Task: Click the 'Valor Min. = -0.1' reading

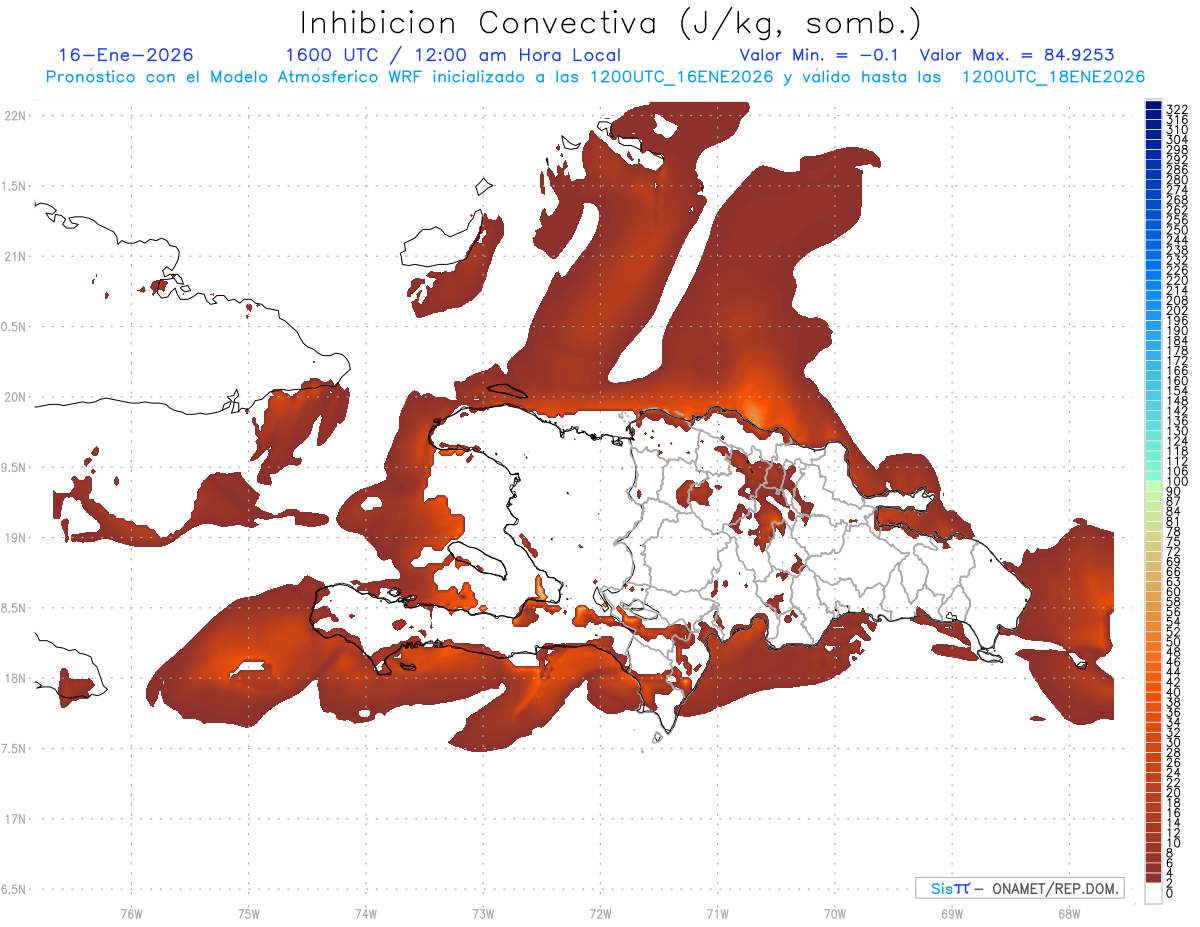Action: tap(821, 55)
